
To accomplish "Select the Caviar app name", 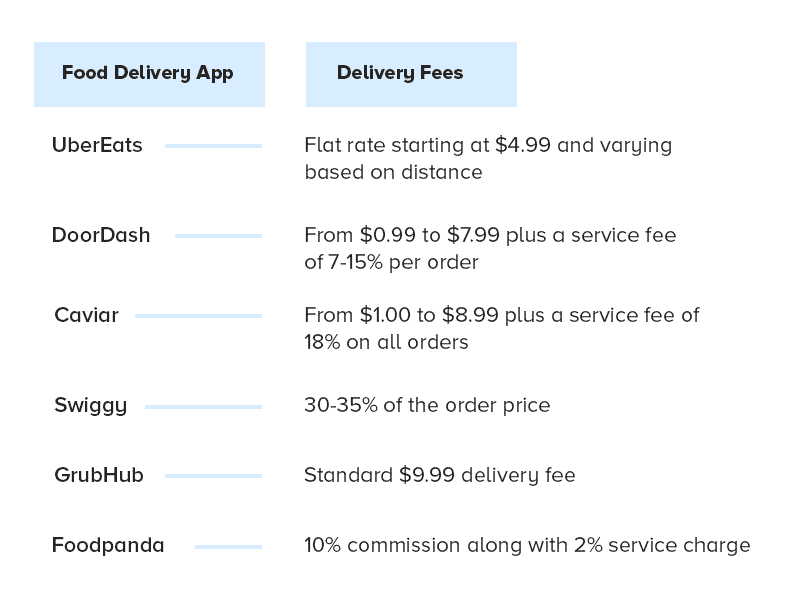I will (86, 315).
